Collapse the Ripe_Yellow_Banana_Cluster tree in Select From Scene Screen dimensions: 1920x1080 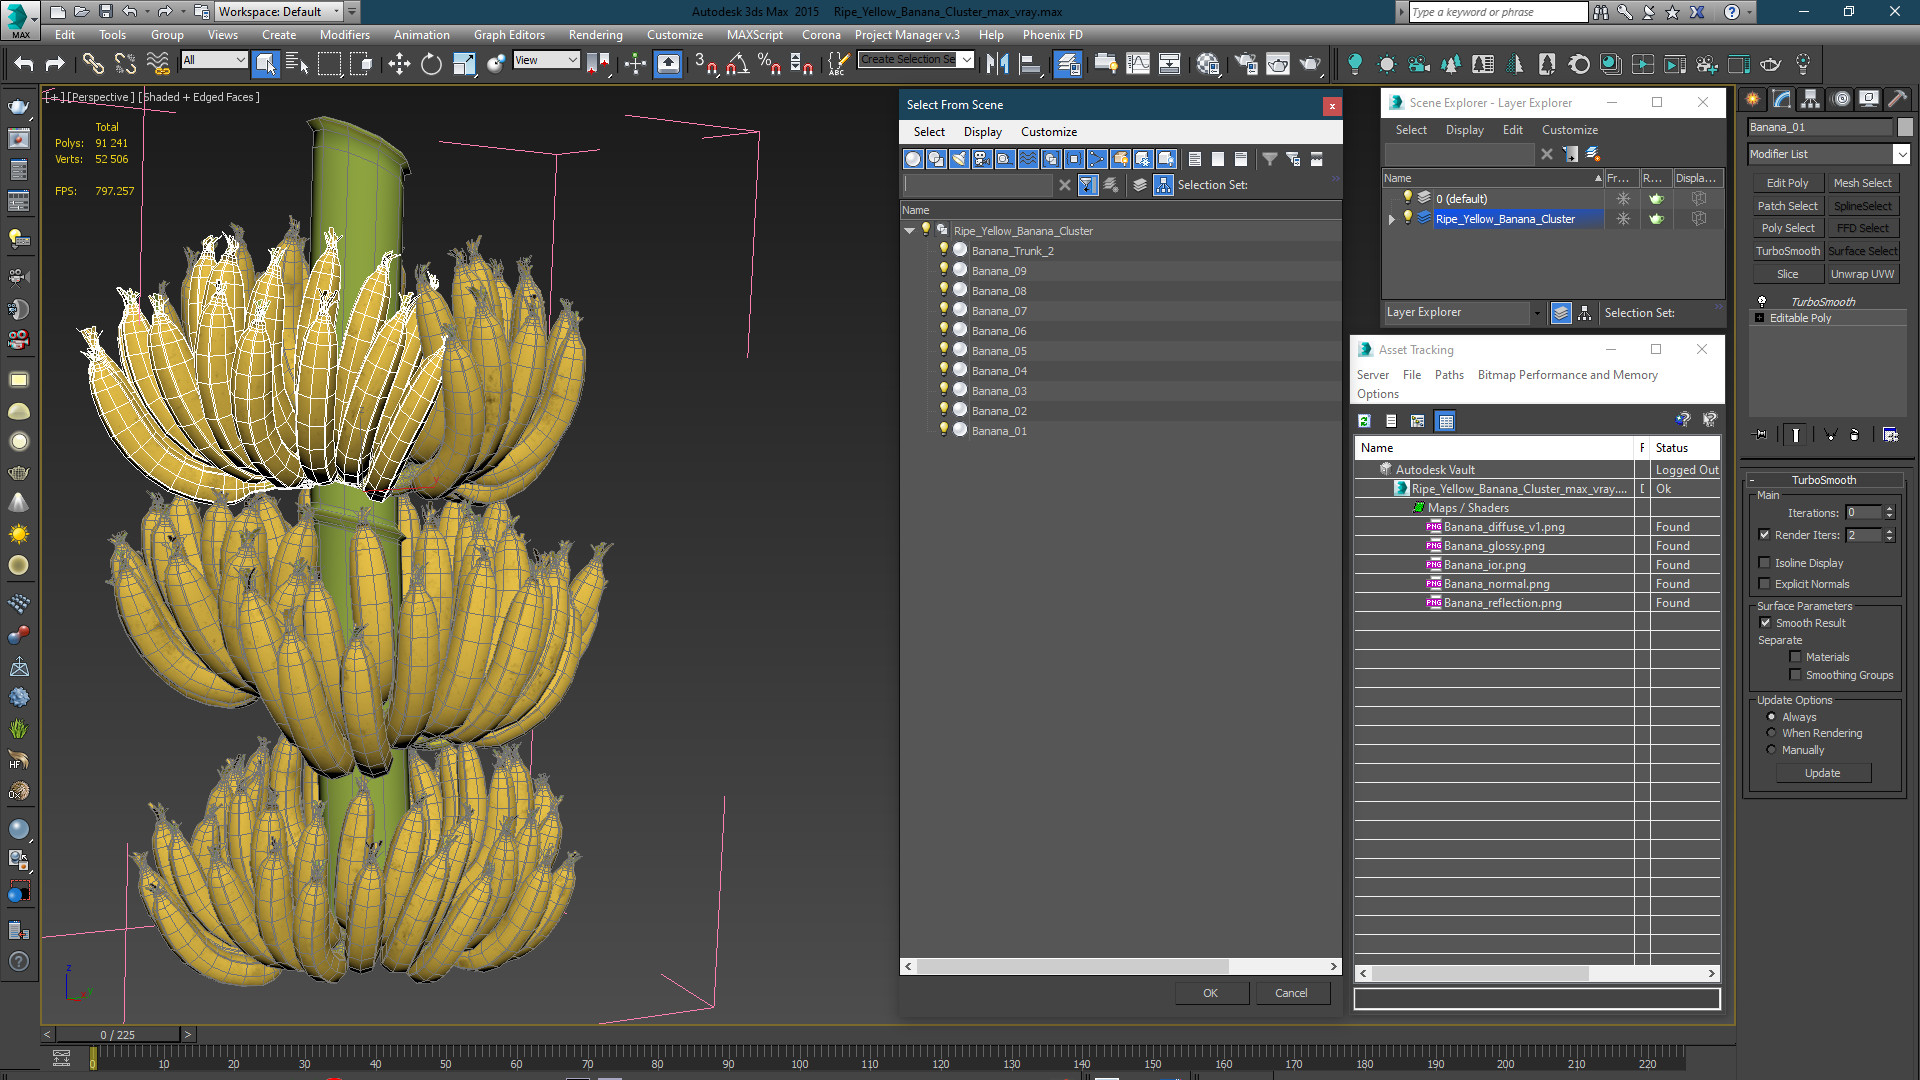pyautogui.click(x=910, y=231)
